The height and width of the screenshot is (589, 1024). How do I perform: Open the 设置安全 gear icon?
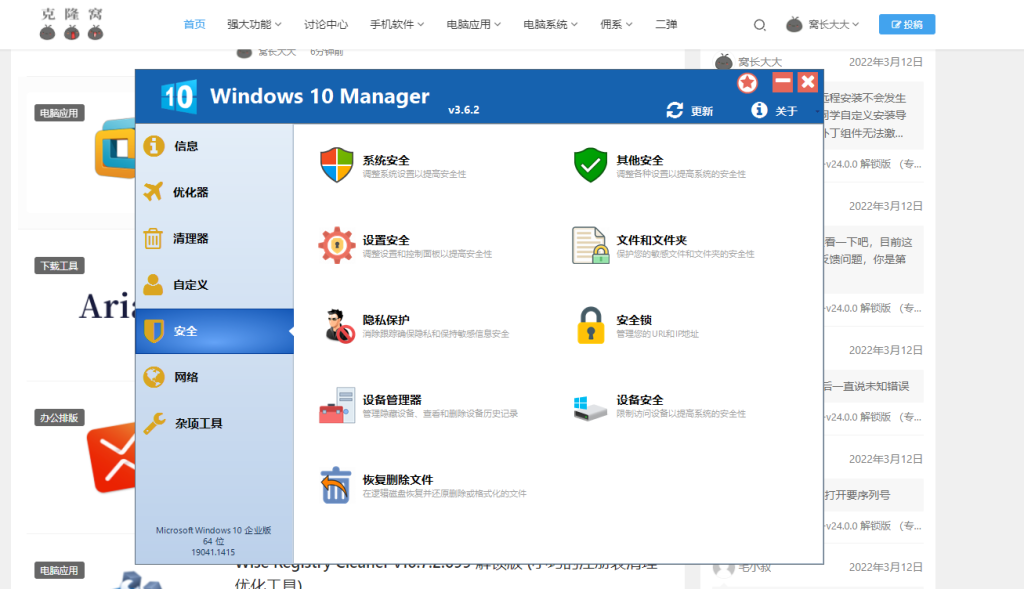pyautogui.click(x=336, y=245)
